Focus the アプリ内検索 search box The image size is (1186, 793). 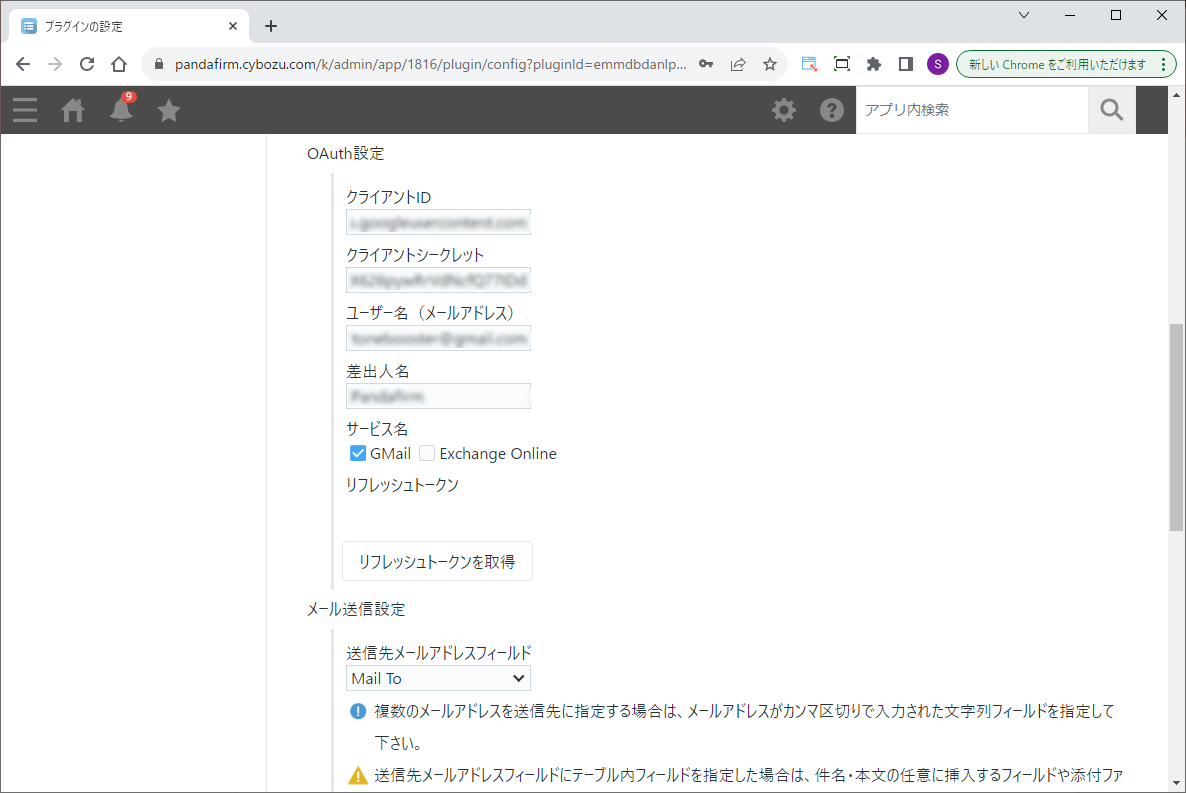pos(970,110)
